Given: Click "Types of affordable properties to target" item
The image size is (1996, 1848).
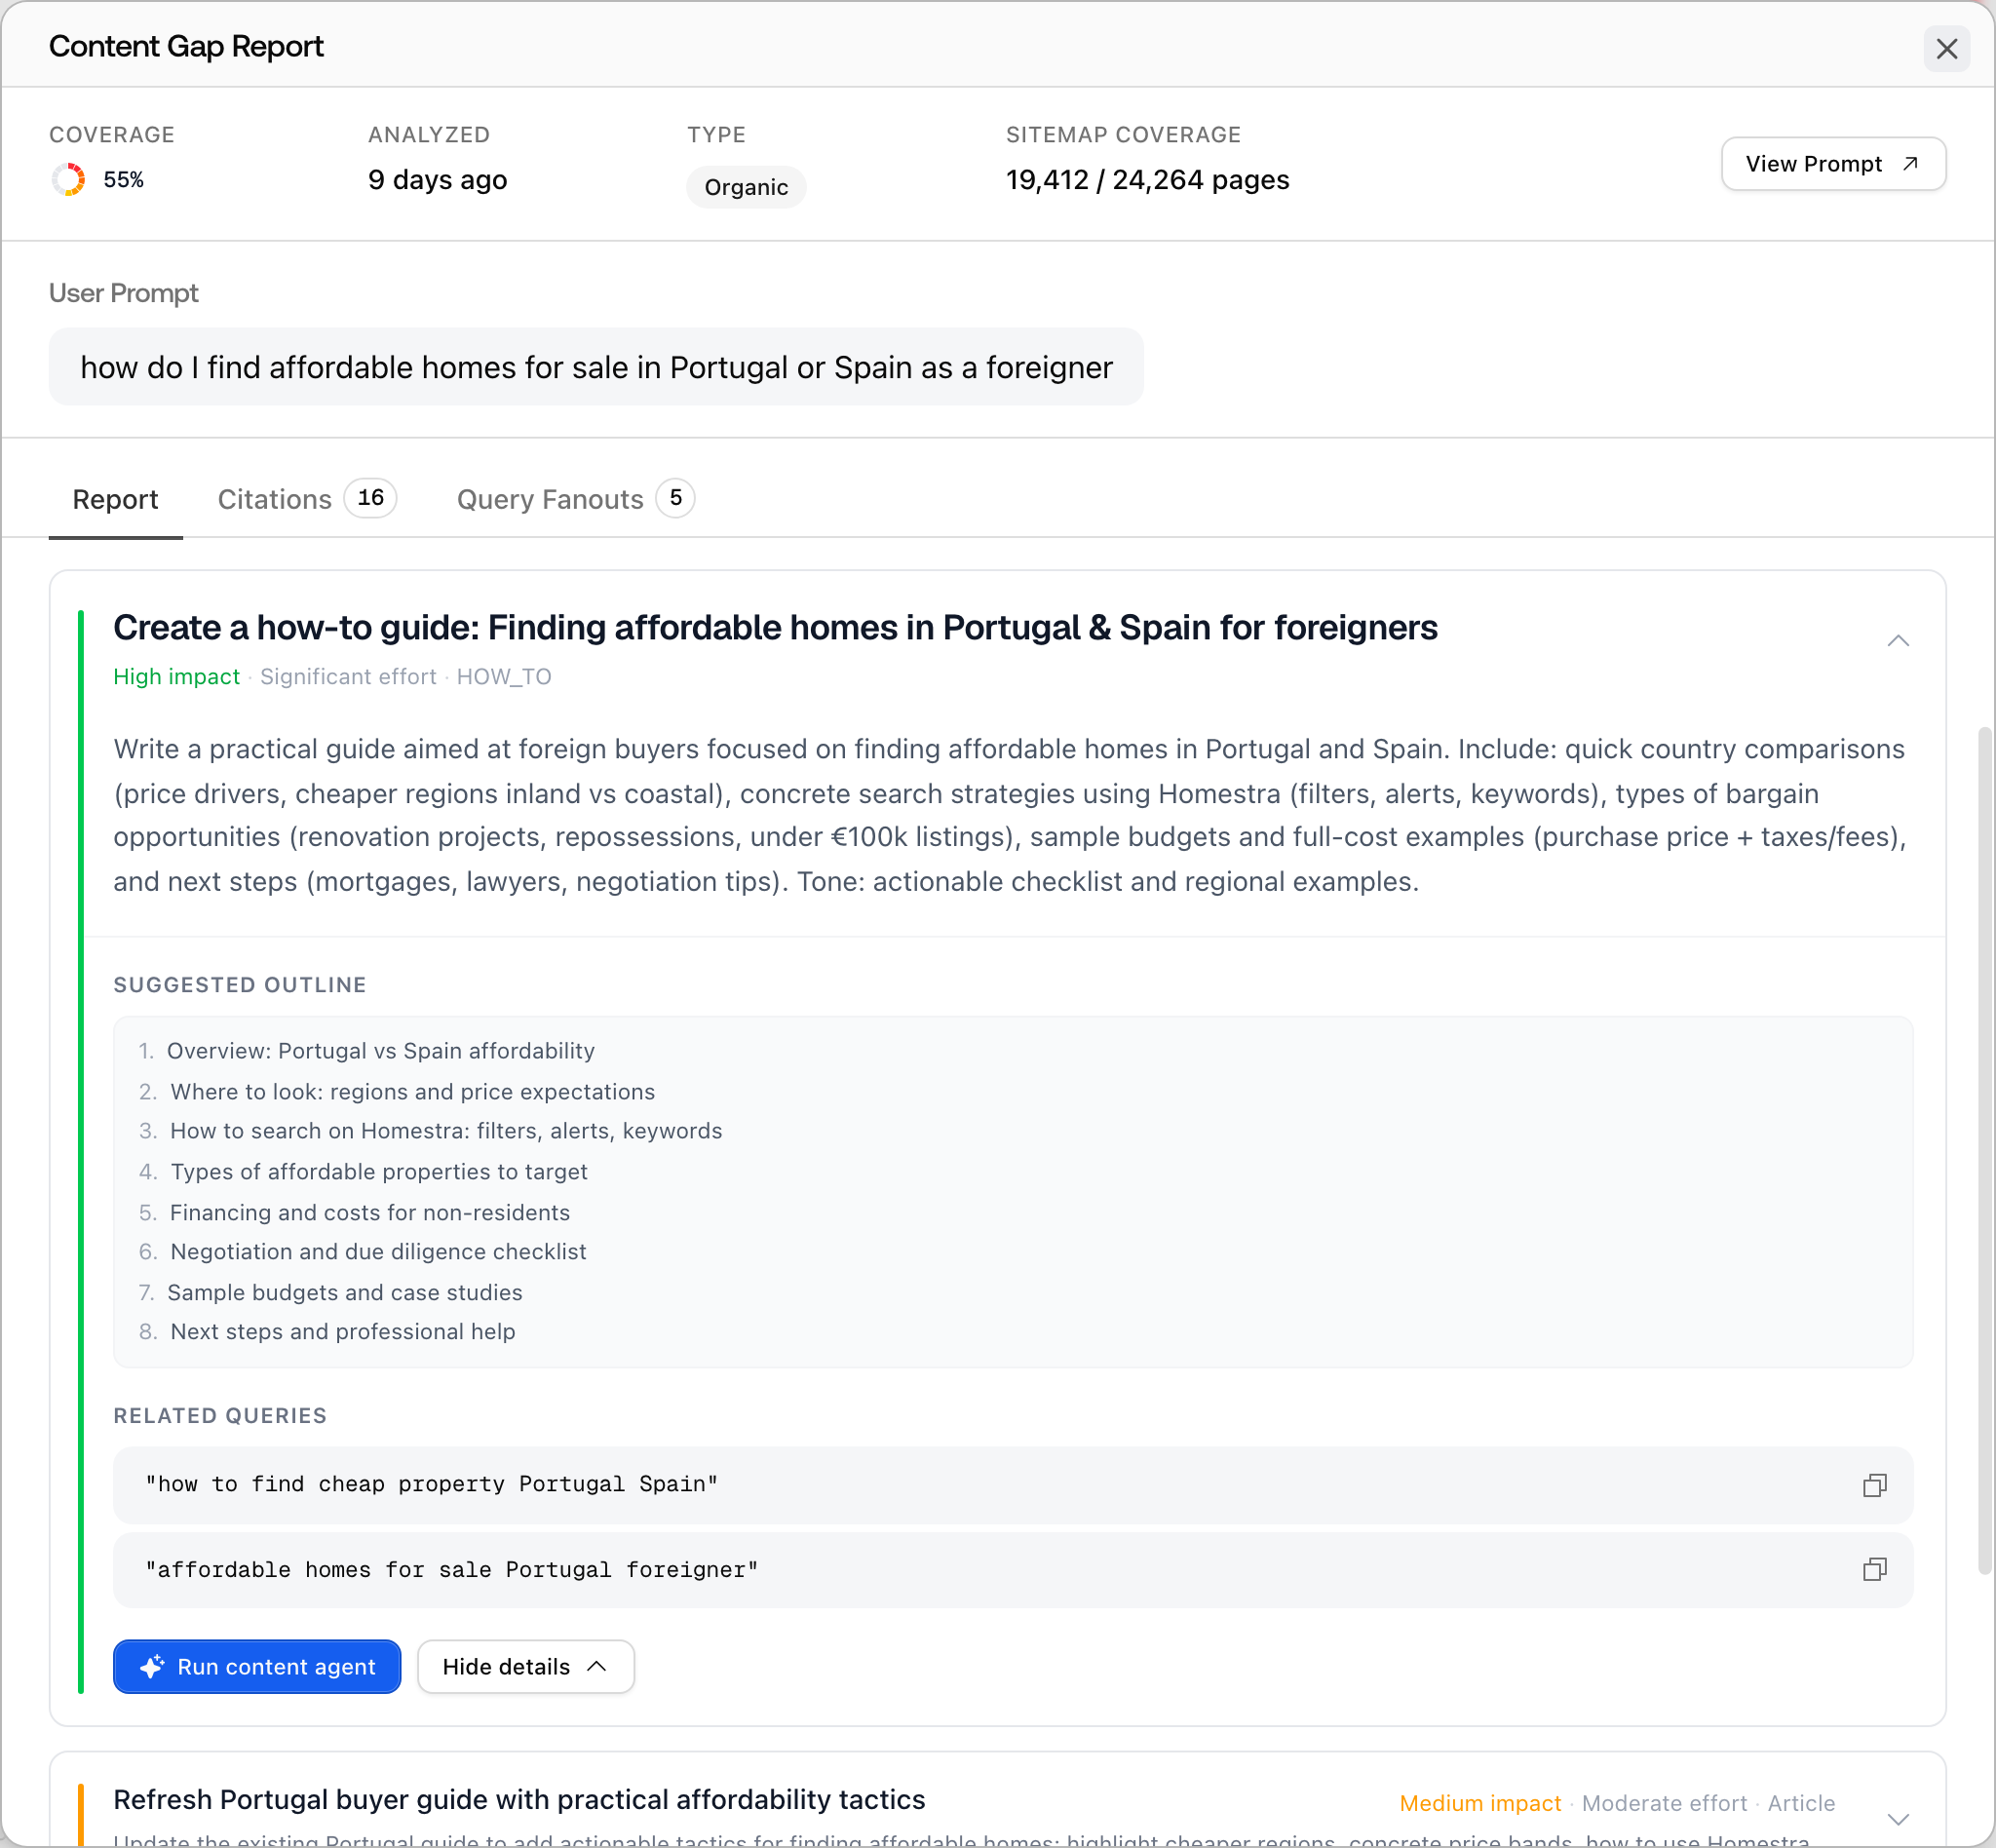Looking at the screenshot, I should coord(378,1171).
